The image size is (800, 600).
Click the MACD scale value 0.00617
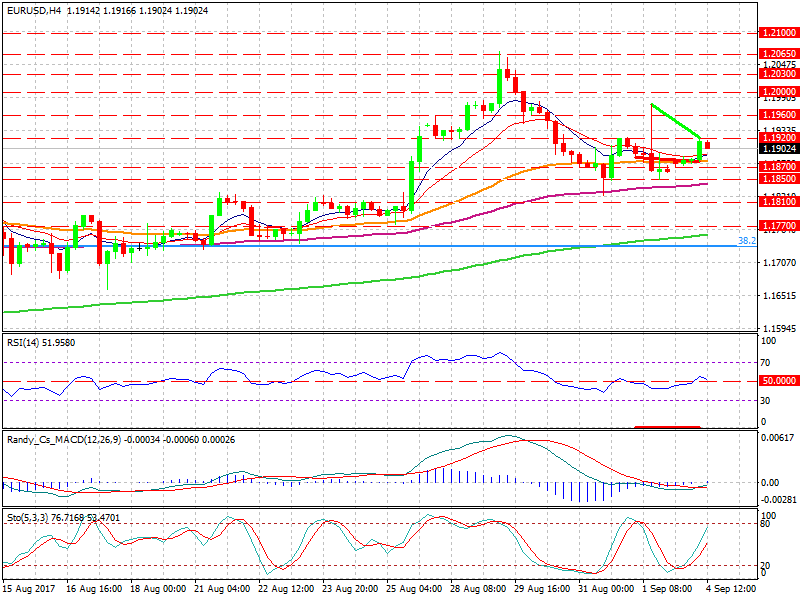[x=778, y=438]
